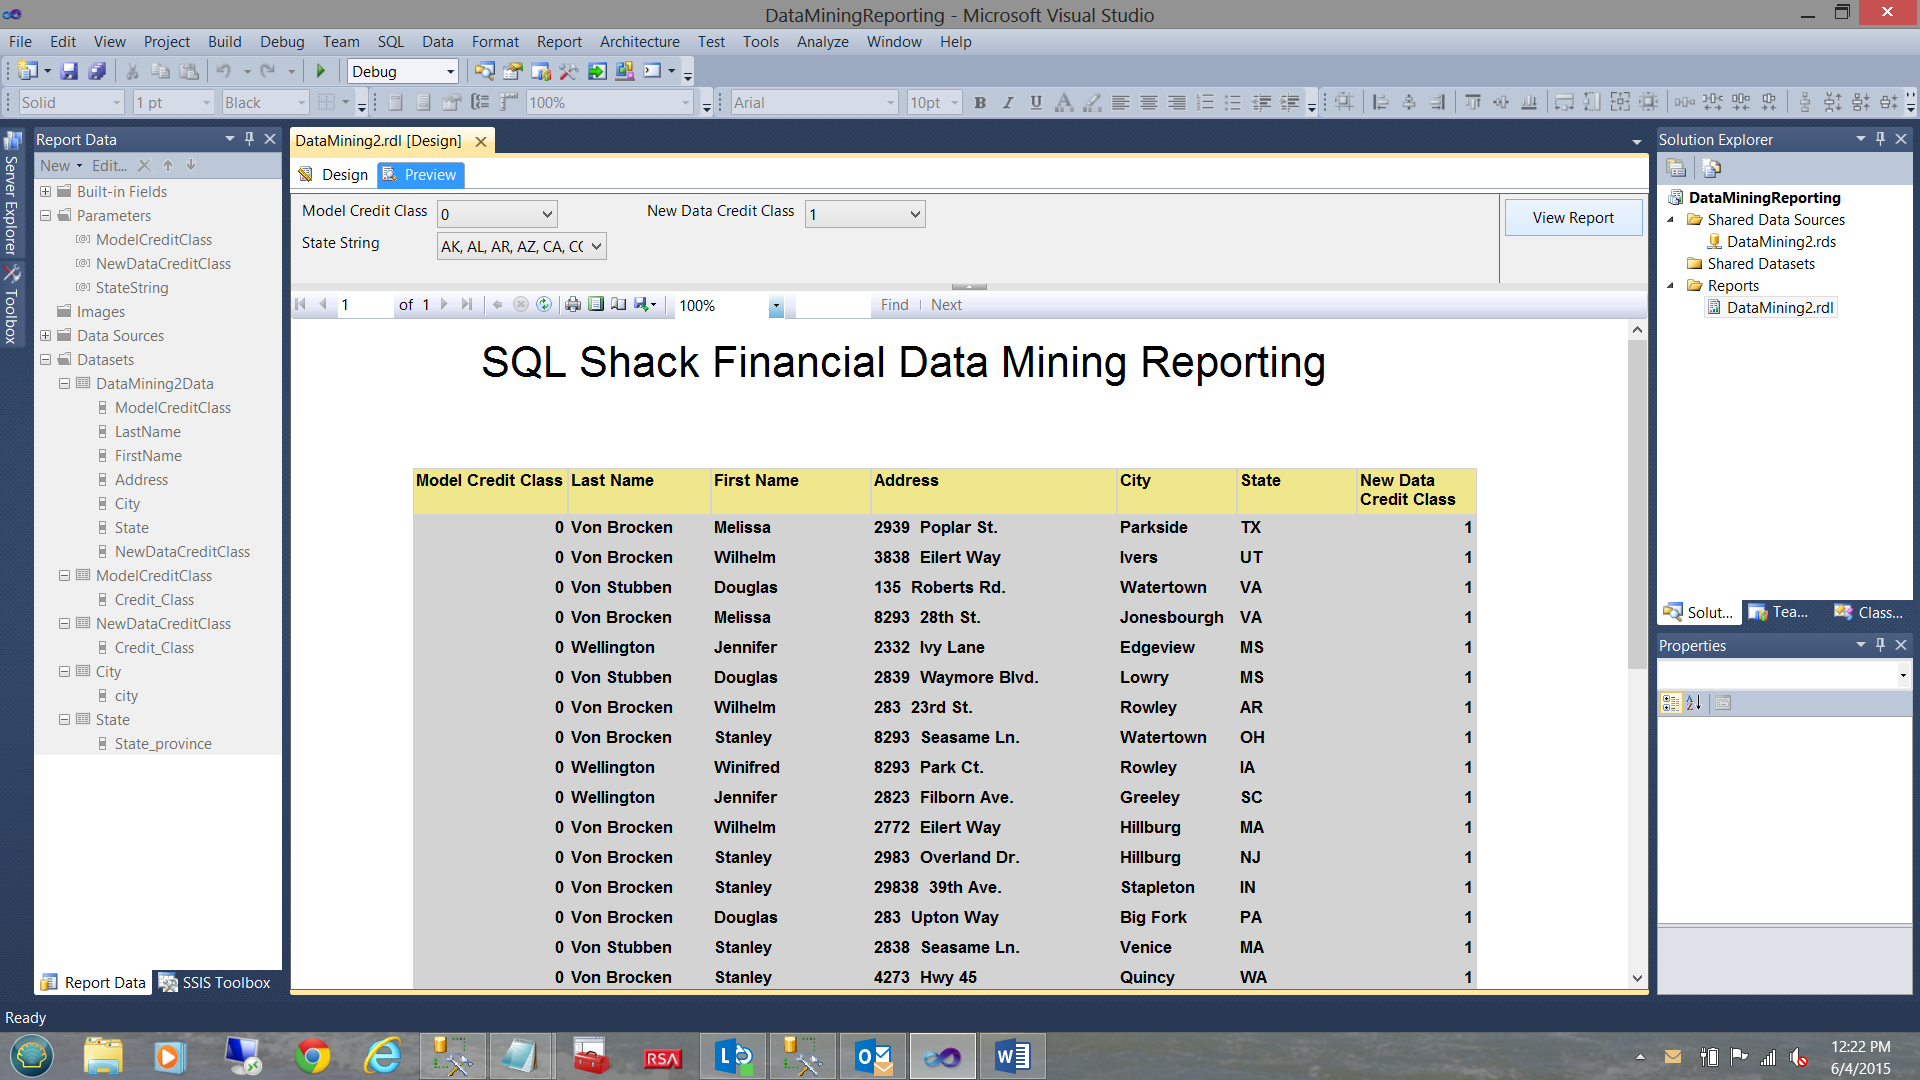The height and width of the screenshot is (1080, 1920).
Task: Click the Save All toolbar icon
Action: tap(97, 71)
